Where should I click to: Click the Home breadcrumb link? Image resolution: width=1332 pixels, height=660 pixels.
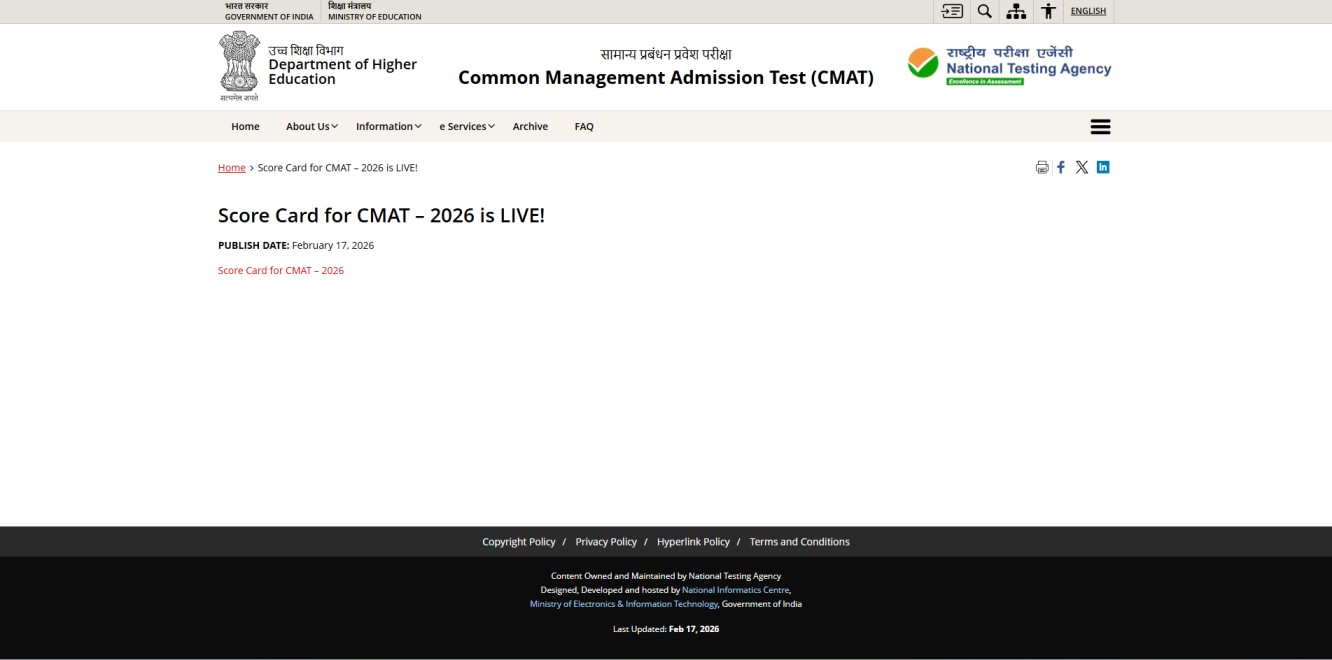(231, 167)
